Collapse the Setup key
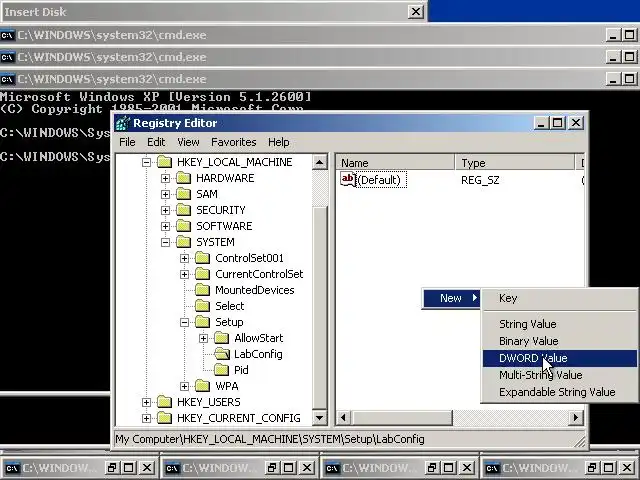Viewport: 640px width, 480px height. coord(184,322)
